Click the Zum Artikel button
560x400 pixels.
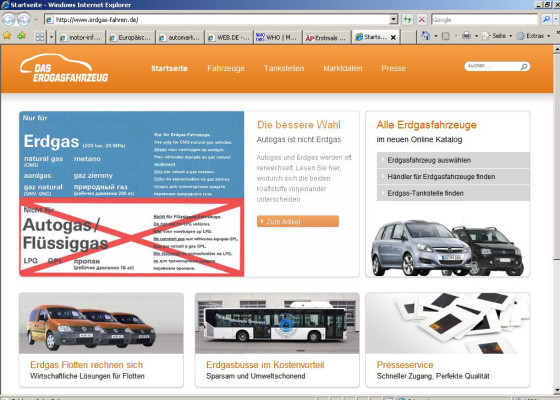click(x=298, y=221)
